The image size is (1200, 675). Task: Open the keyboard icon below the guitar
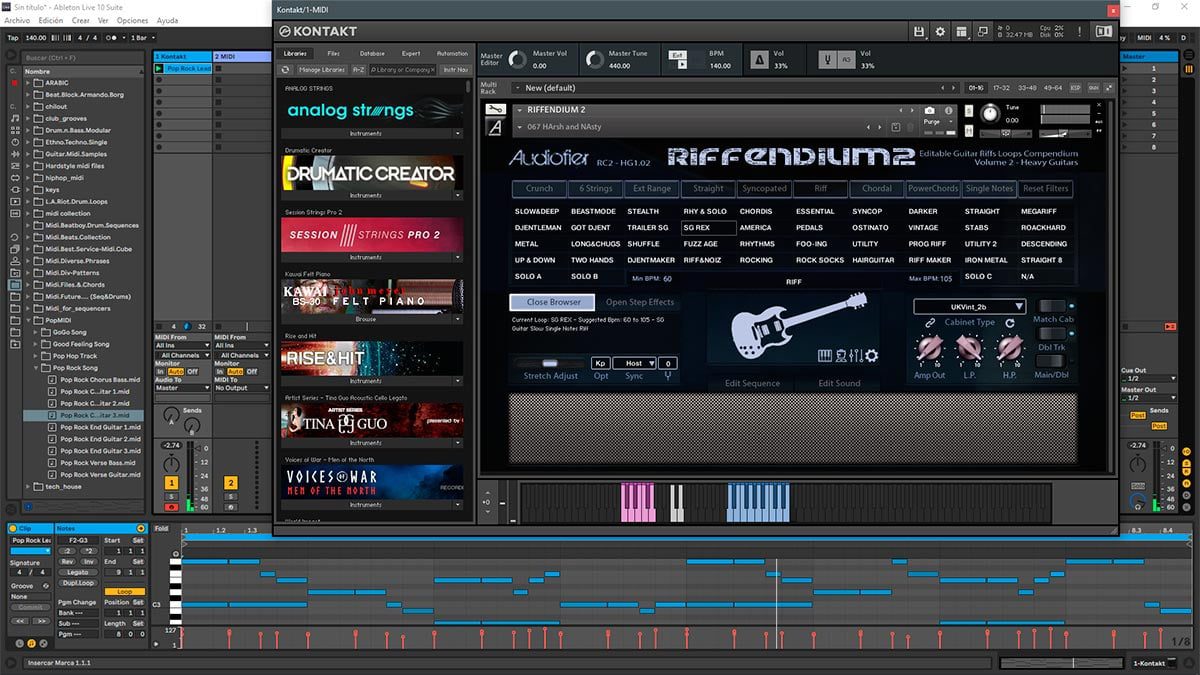[x=825, y=355]
